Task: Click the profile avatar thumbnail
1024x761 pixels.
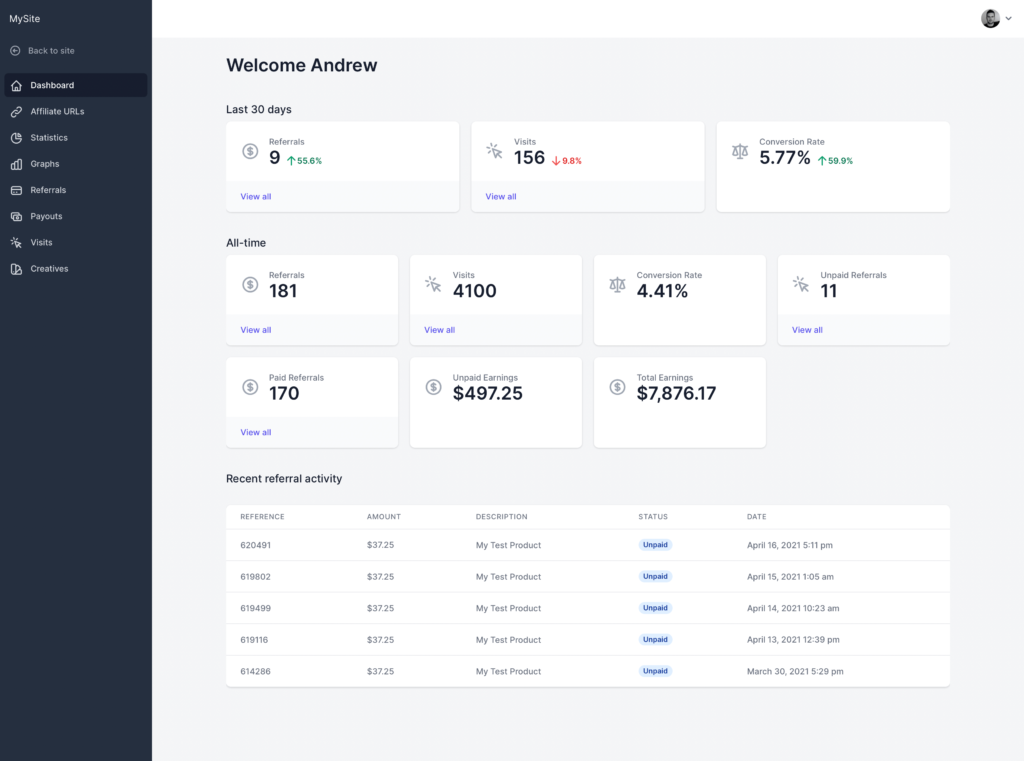Action: (x=989, y=18)
